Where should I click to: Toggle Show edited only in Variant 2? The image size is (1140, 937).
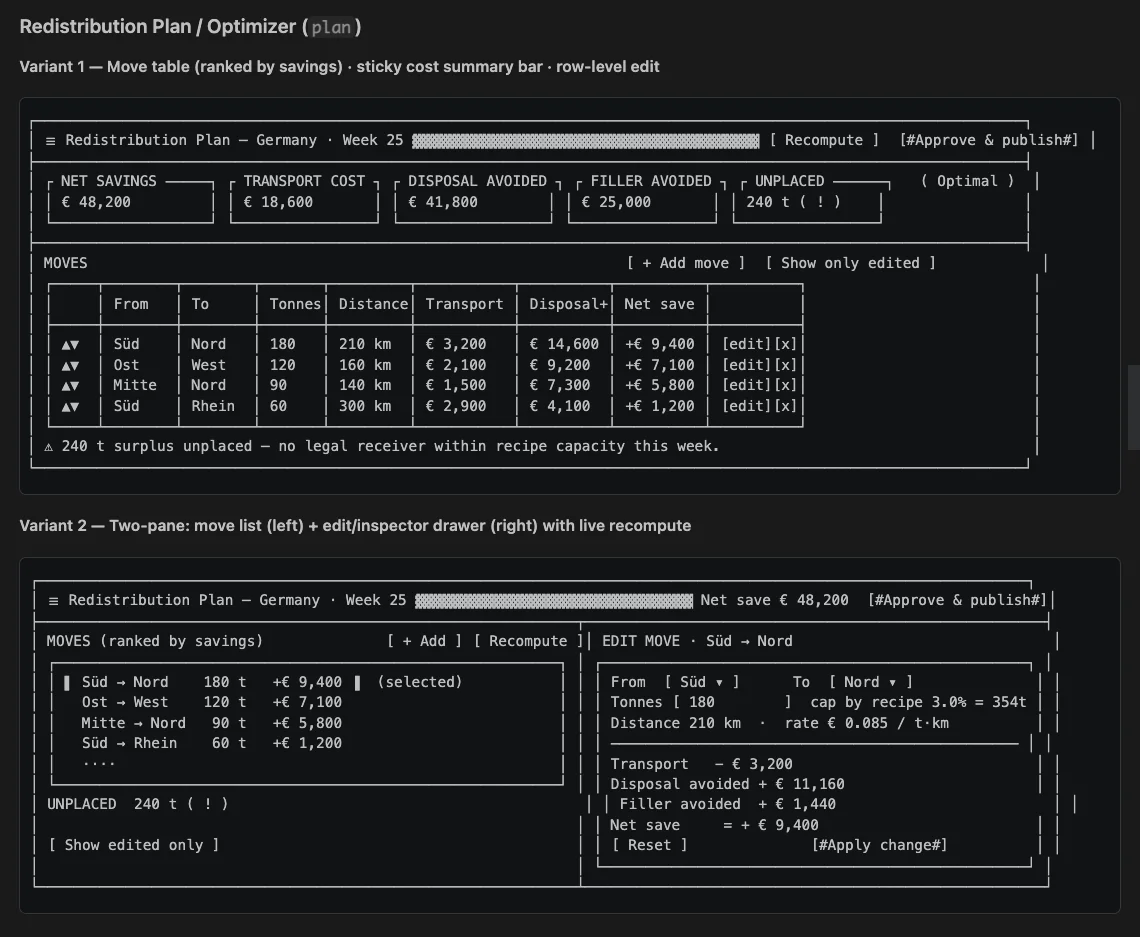tap(134, 845)
